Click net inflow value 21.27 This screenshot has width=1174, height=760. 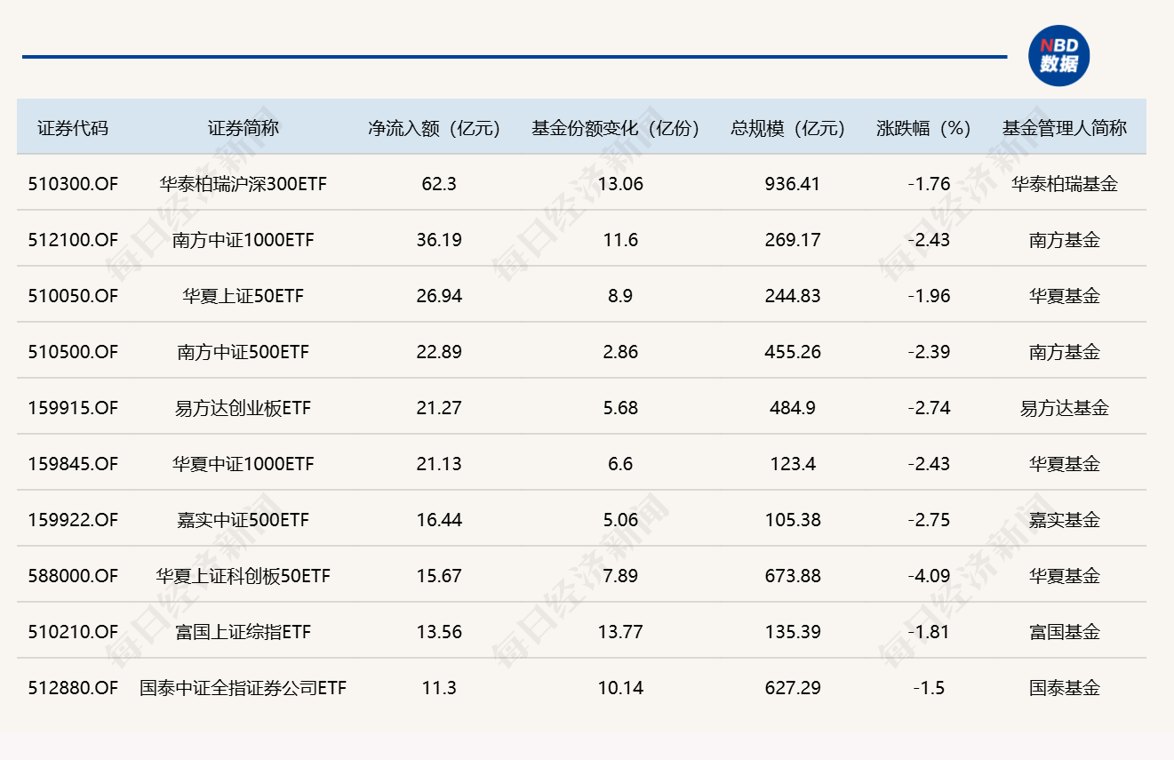[439, 408]
